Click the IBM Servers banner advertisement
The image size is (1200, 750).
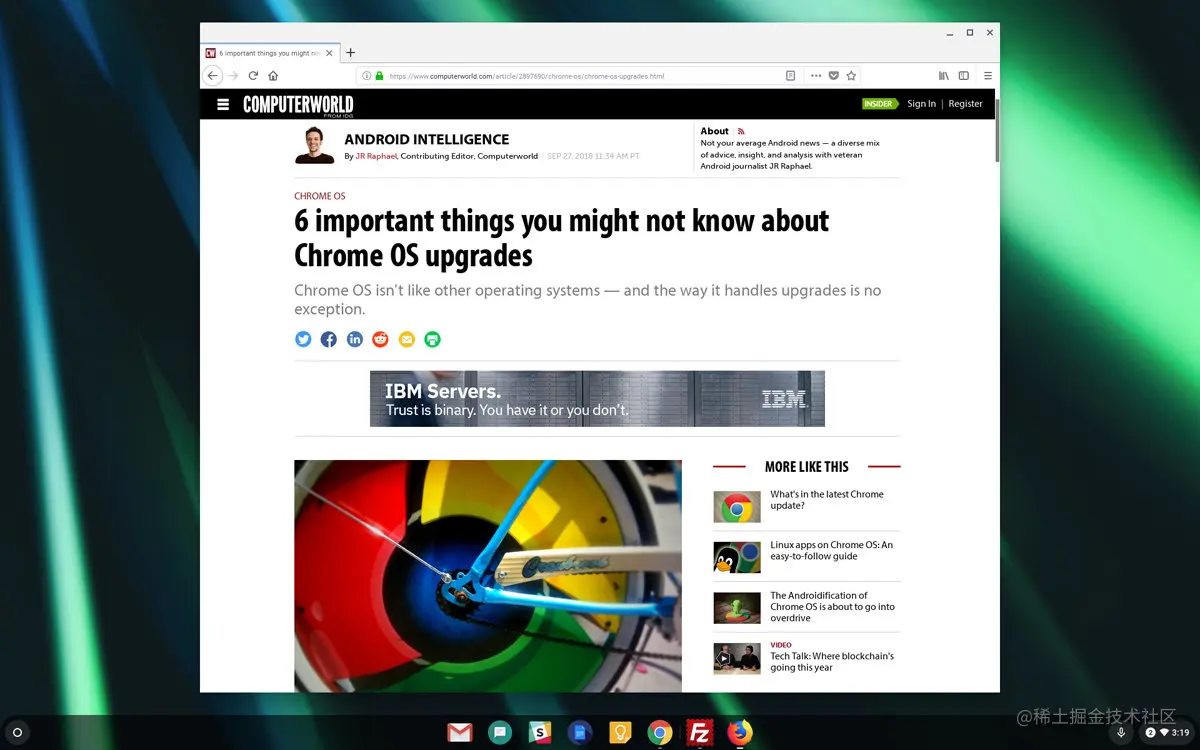(597, 399)
